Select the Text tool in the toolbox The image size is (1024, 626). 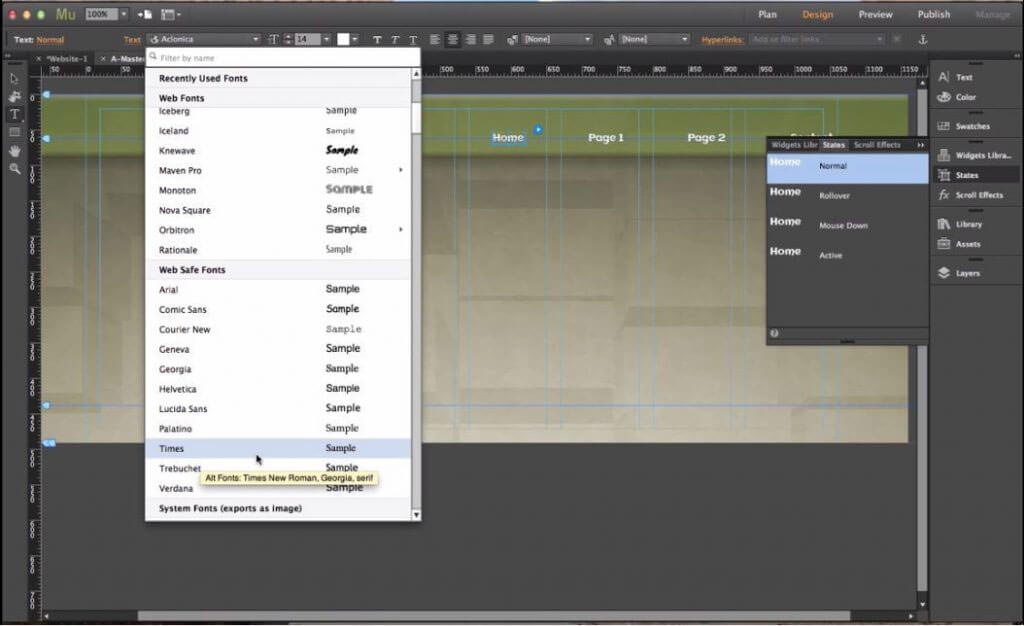click(14, 114)
